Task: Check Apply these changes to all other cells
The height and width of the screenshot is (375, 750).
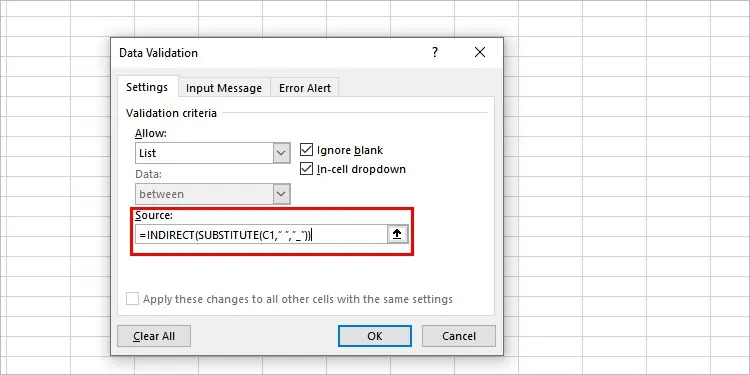Action: coord(132,299)
